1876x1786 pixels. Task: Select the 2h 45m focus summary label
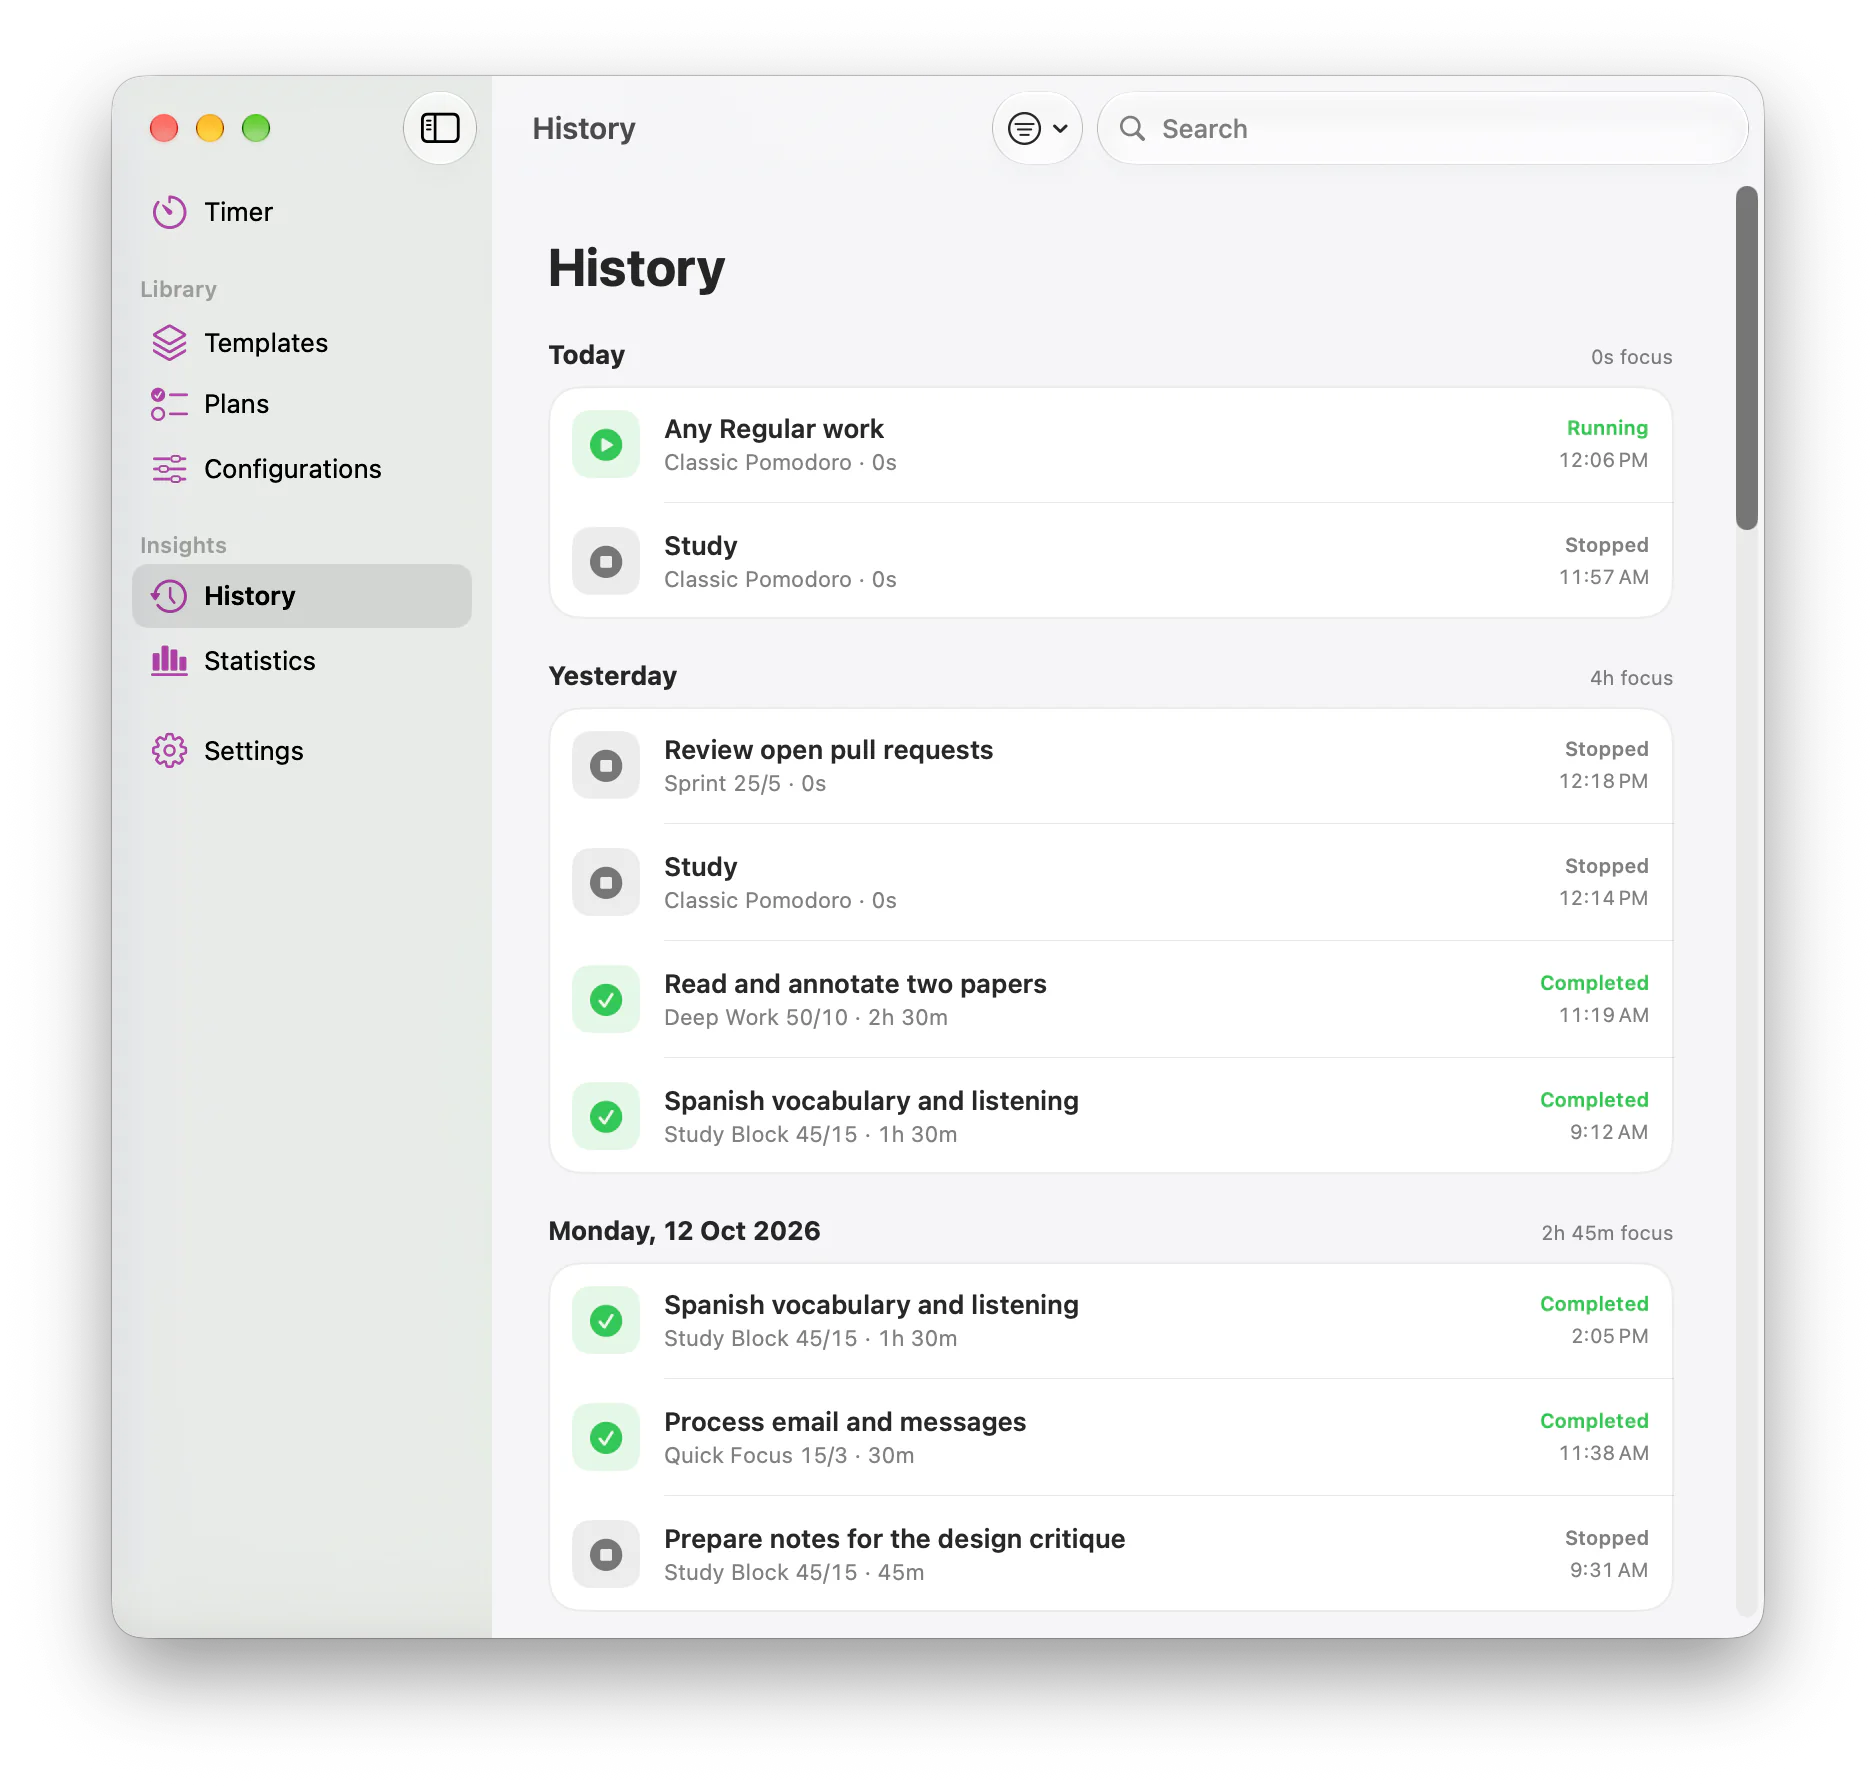[x=1607, y=1233]
